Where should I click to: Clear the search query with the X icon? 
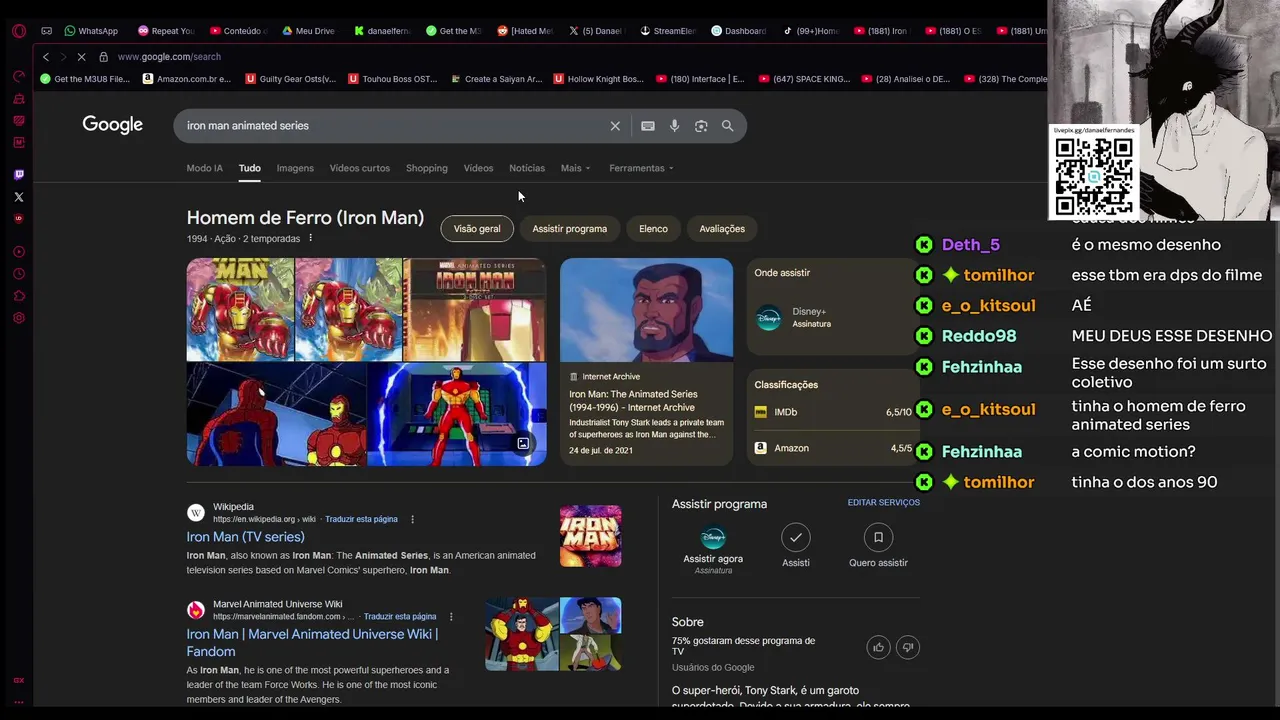pyautogui.click(x=615, y=126)
